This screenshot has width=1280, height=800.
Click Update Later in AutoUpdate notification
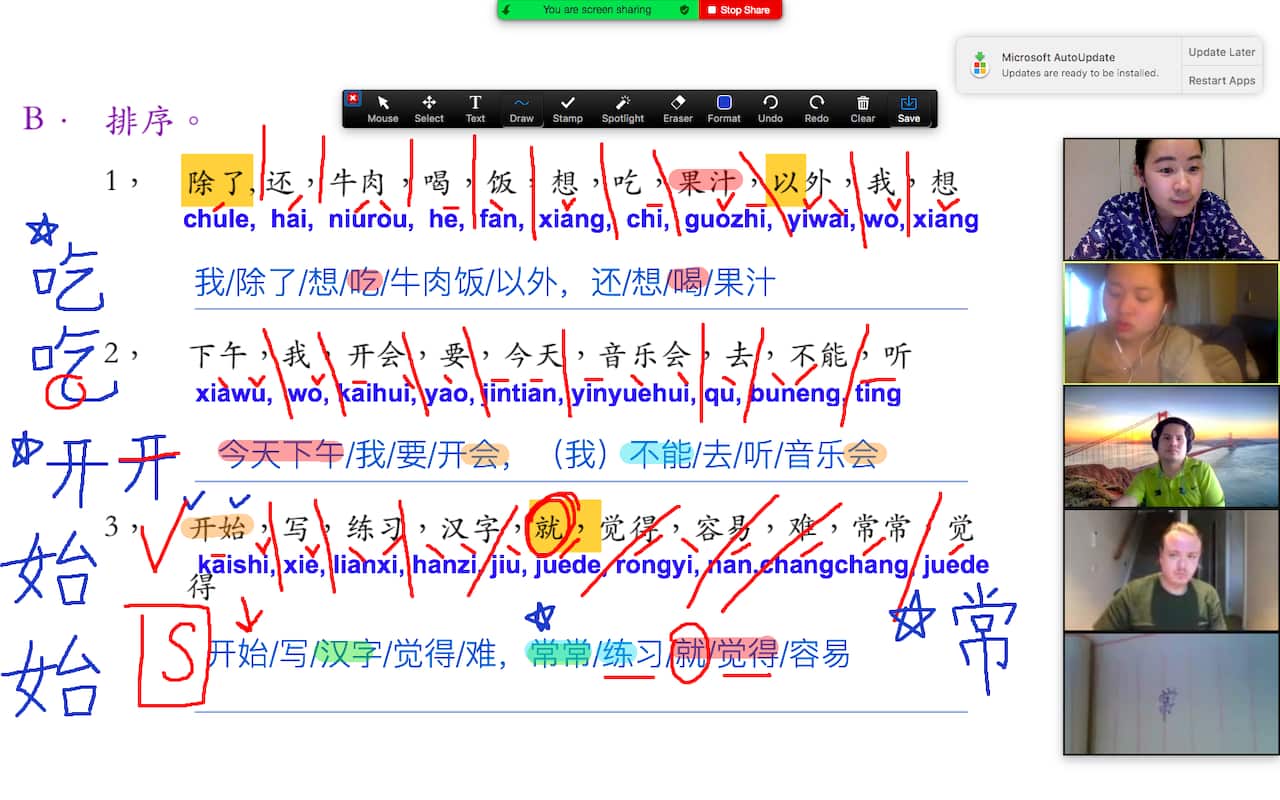[1221, 52]
